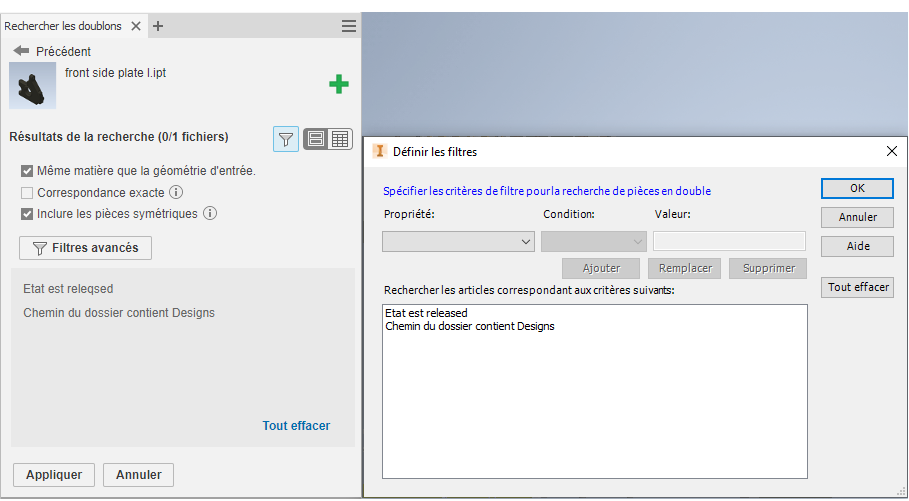Click the Ajouter button
Image resolution: width=909 pixels, height=501 pixels.
point(601,268)
